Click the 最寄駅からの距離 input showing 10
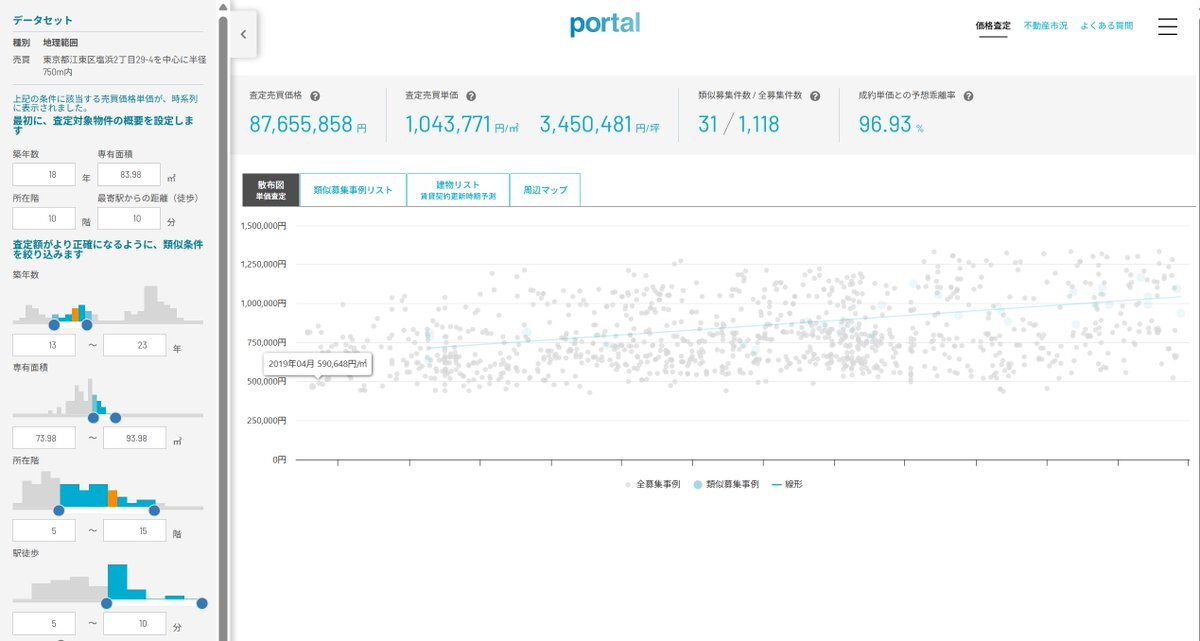This screenshot has width=1200, height=641. (129, 218)
